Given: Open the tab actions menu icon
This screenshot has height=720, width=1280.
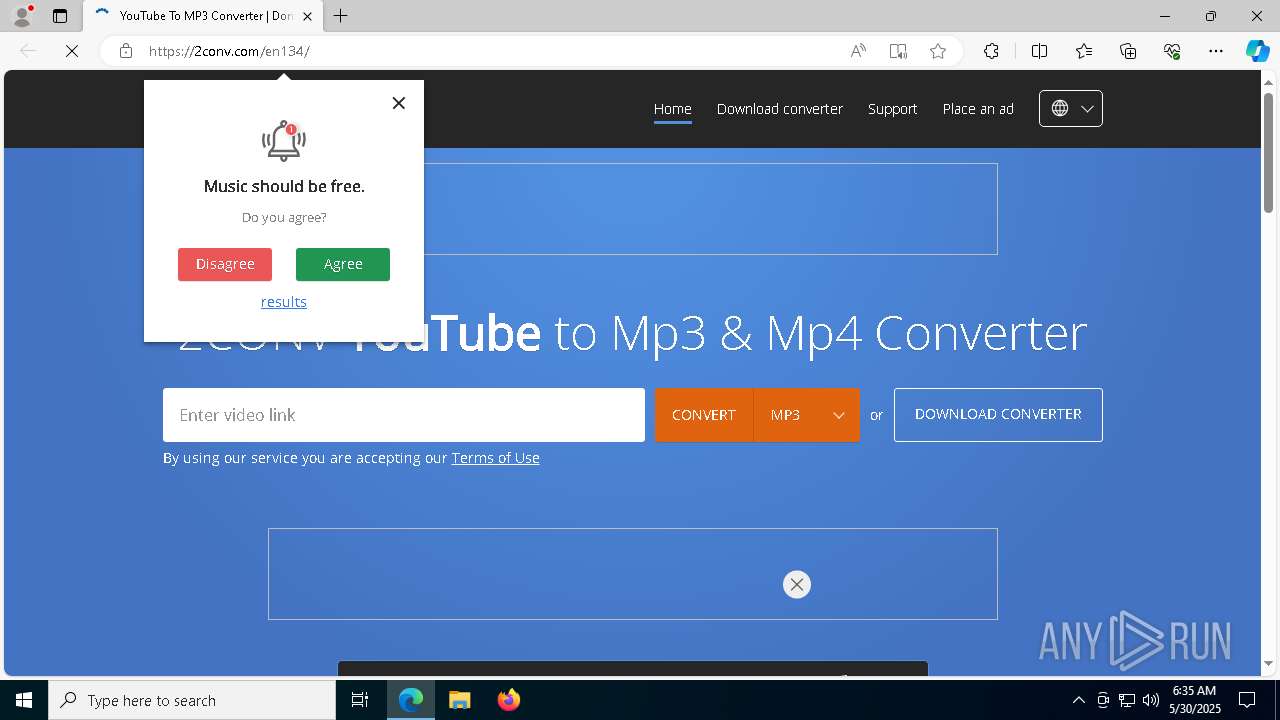Looking at the screenshot, I should (x=60, y=16).
